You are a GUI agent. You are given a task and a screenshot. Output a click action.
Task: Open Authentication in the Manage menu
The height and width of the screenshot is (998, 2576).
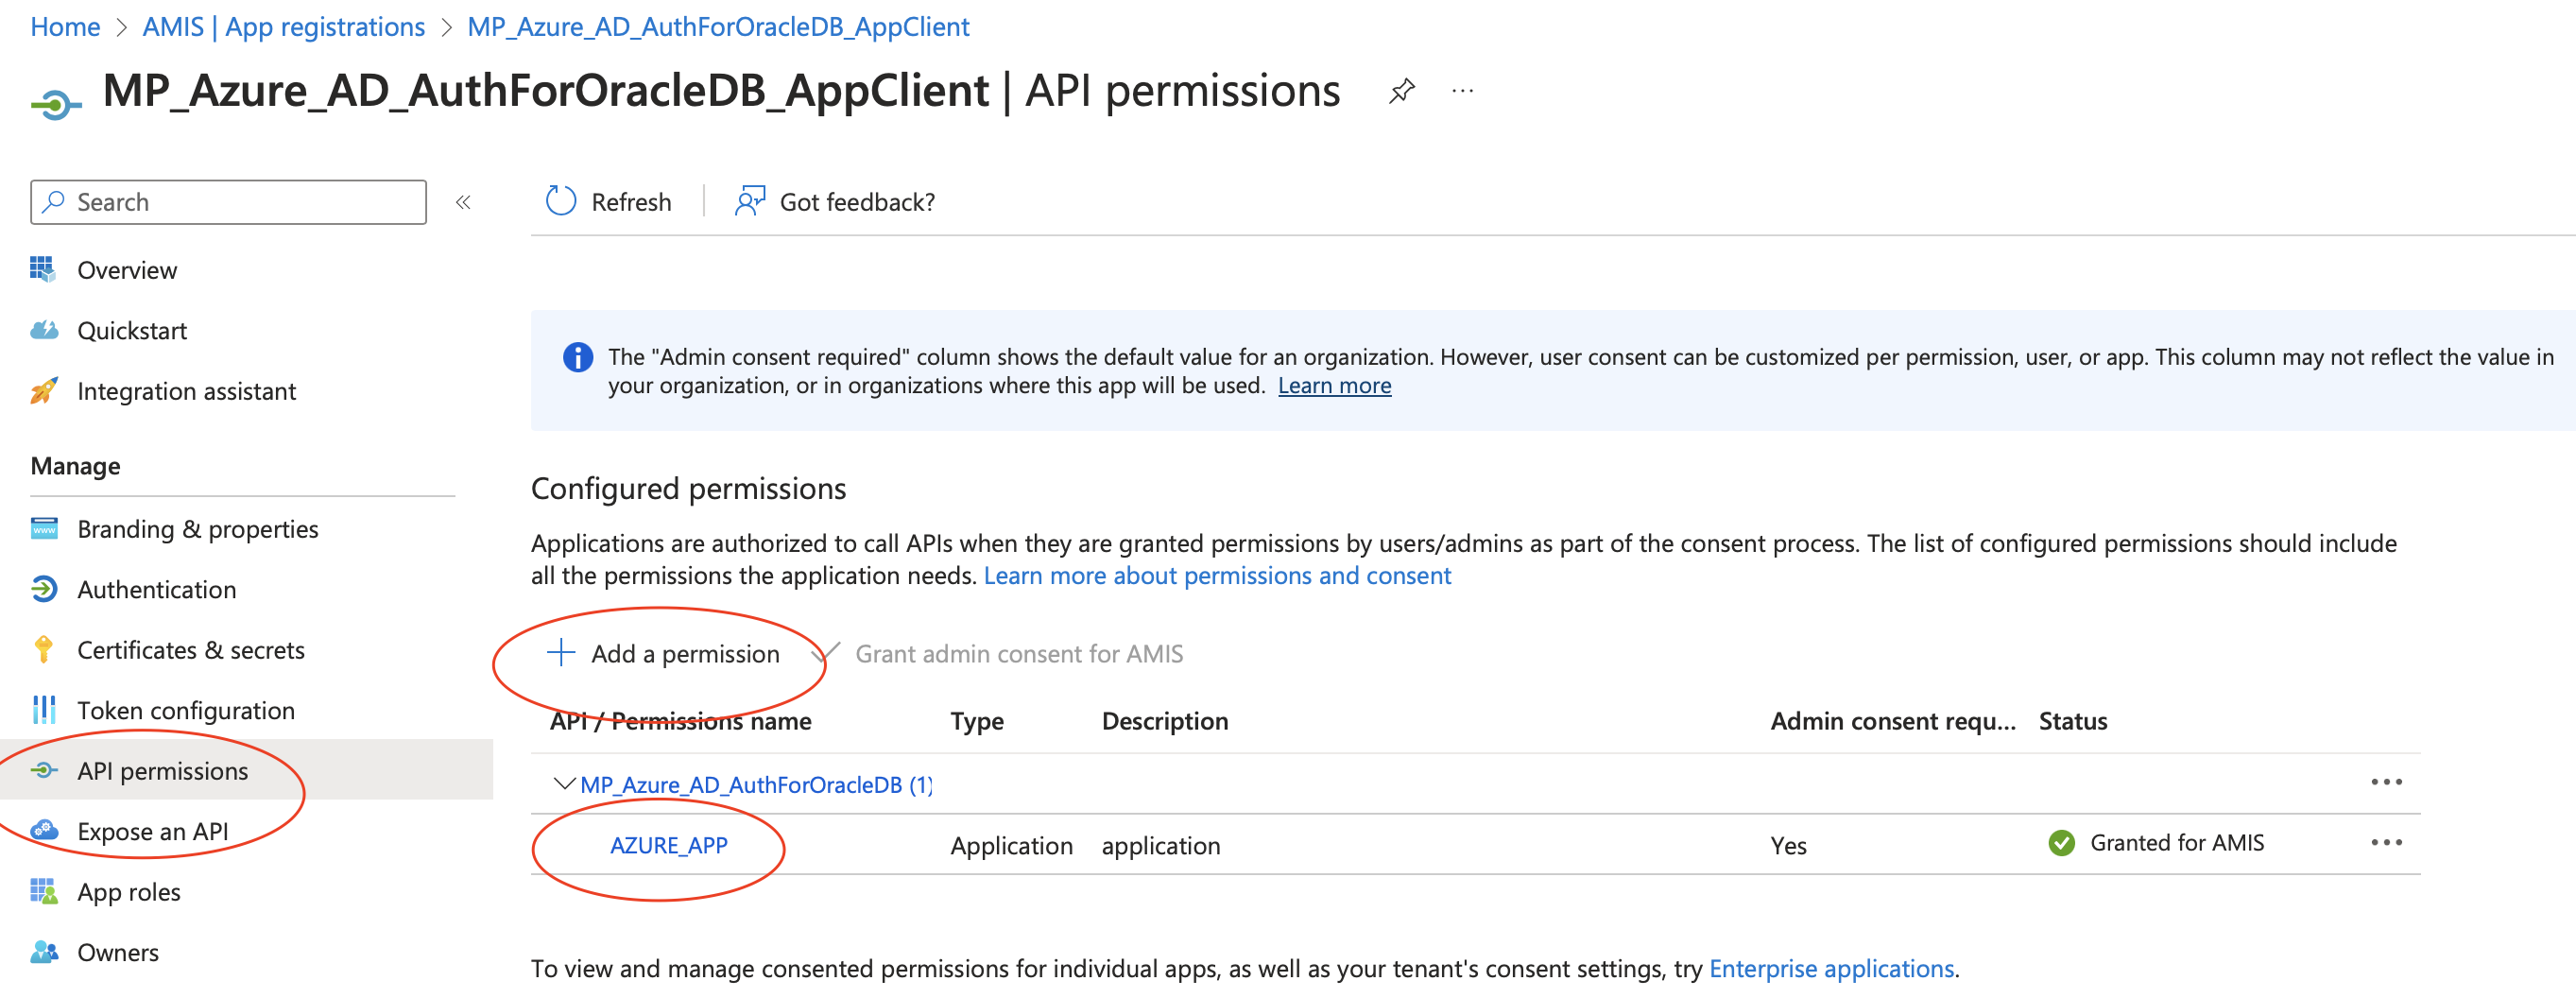tap(157, 590)
